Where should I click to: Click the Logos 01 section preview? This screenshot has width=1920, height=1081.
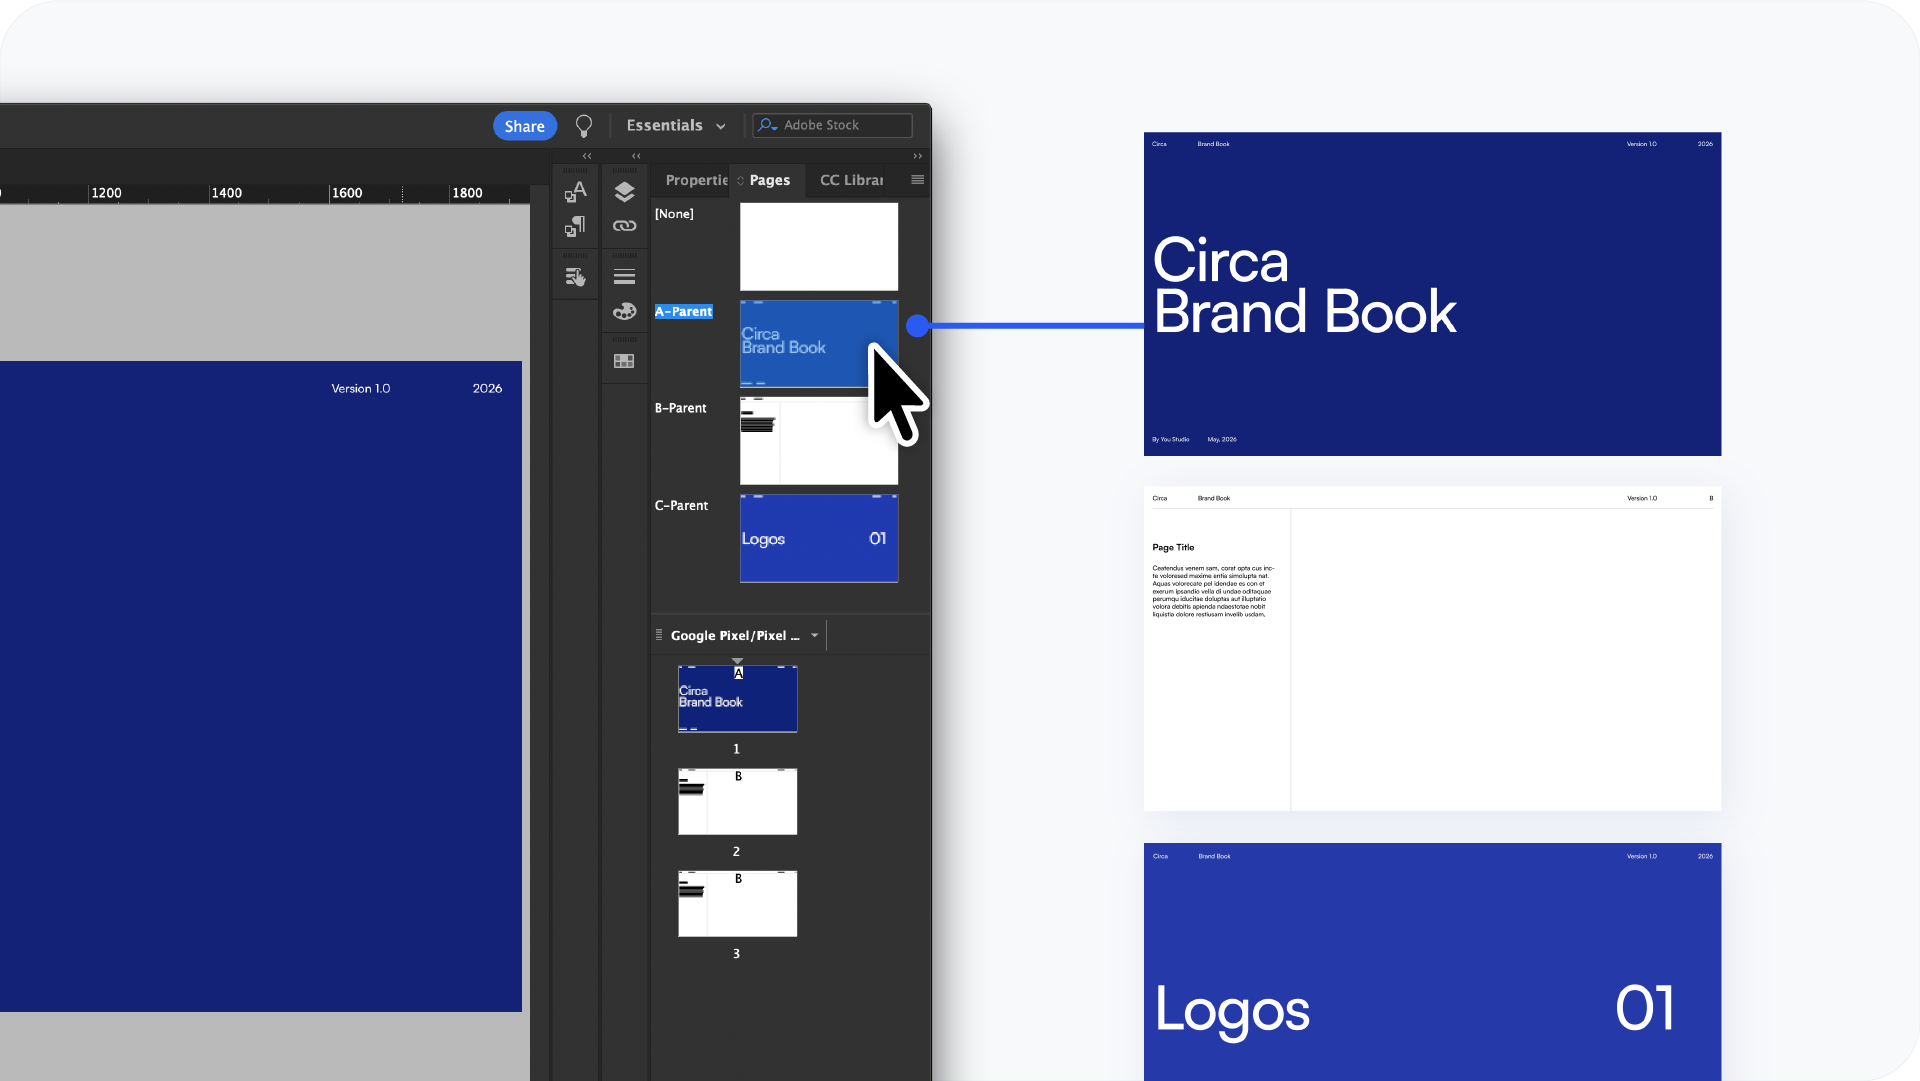coord(1432,962)
